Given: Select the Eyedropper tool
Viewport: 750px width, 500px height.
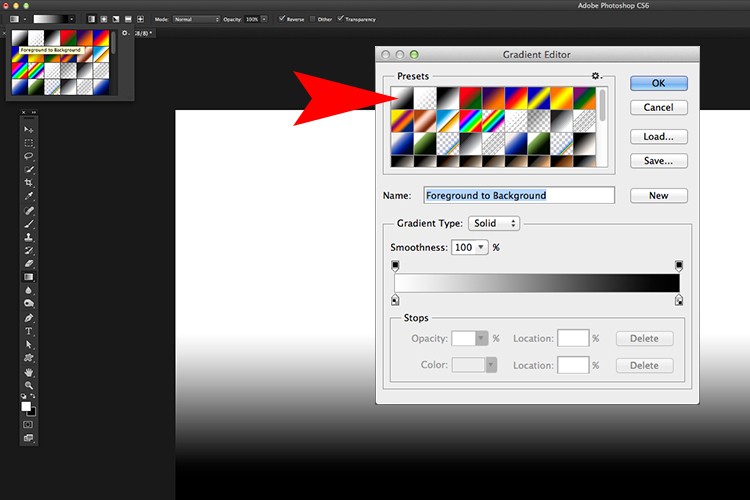Looking at the screenshot, I should [29, 196].
